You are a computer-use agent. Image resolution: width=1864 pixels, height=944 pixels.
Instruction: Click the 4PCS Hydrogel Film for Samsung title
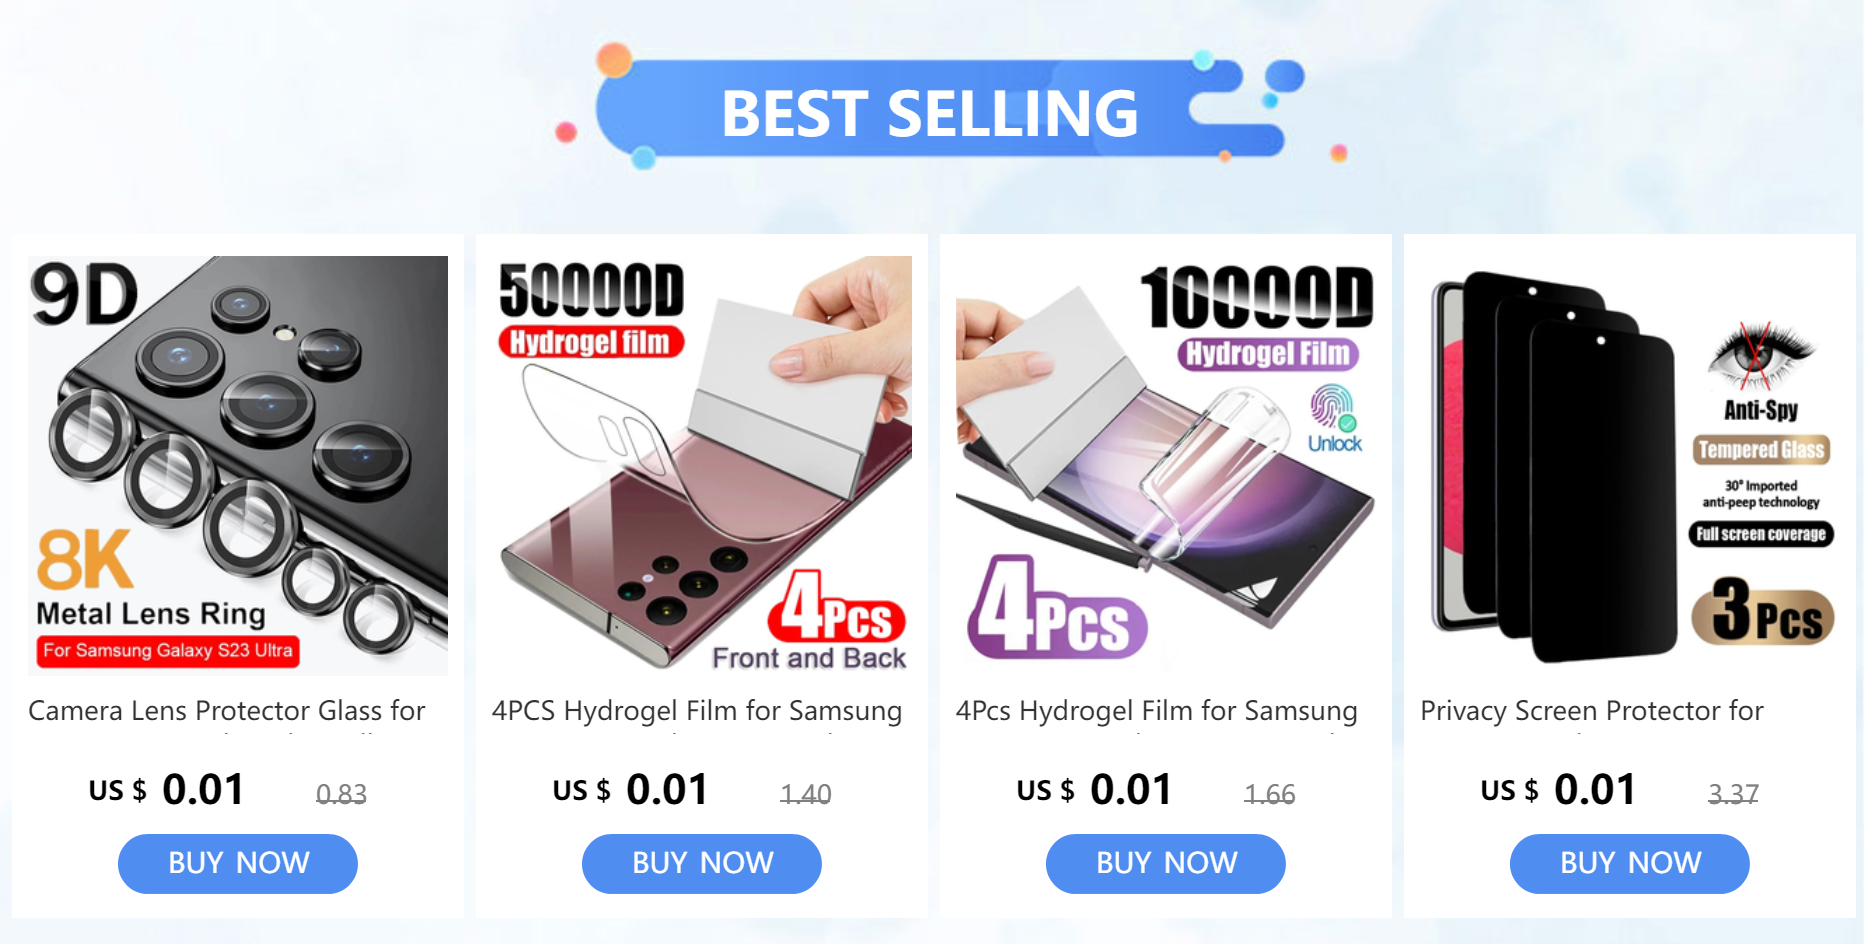coord(697,711)
